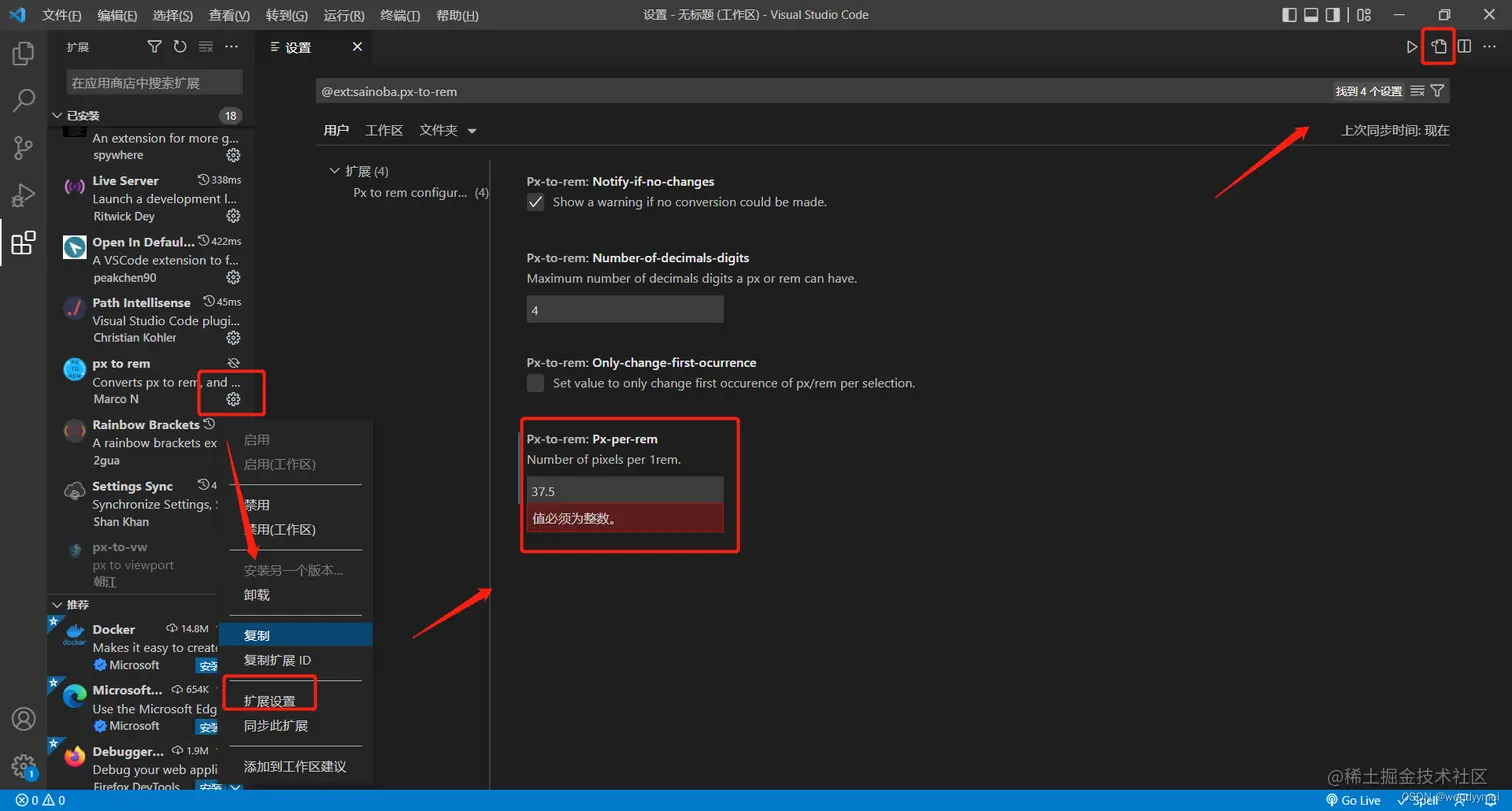
Task: Choose 复制 in the context menu
Action: (295, 635)
